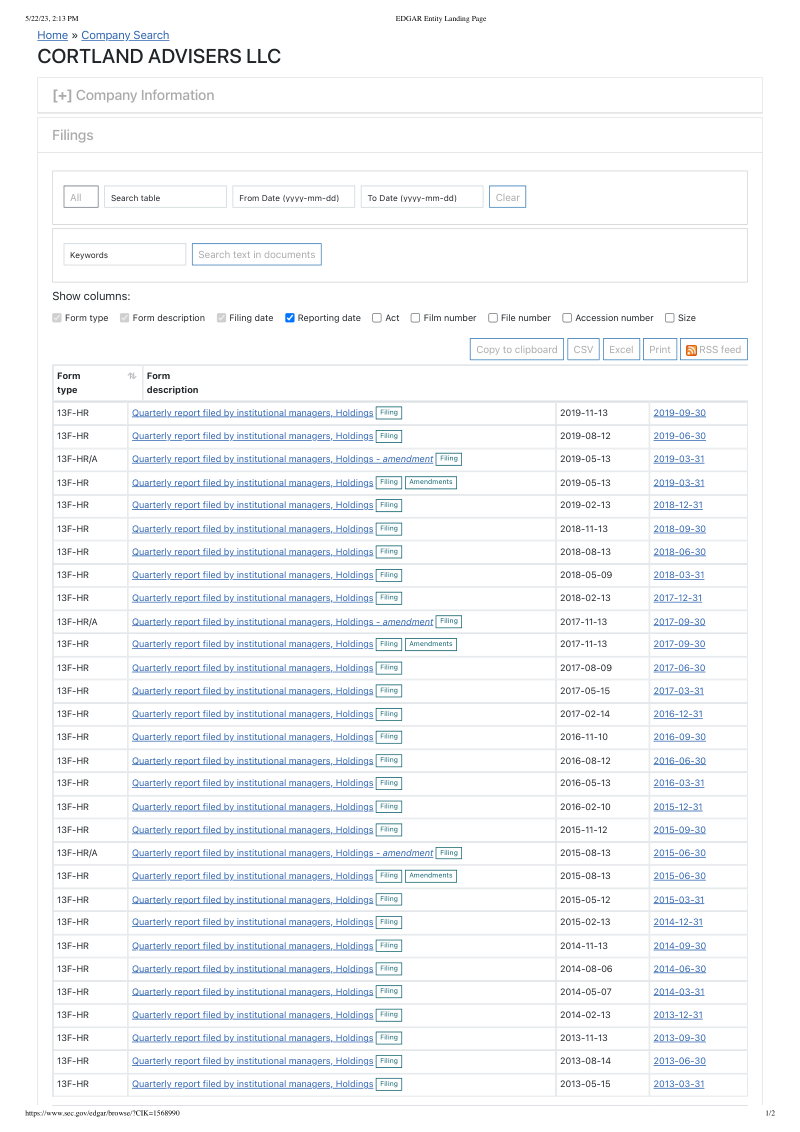Click the RSS feed icon button
Image resolution: width=800 pixels, height=1132 pixels.
coord(713,349)
